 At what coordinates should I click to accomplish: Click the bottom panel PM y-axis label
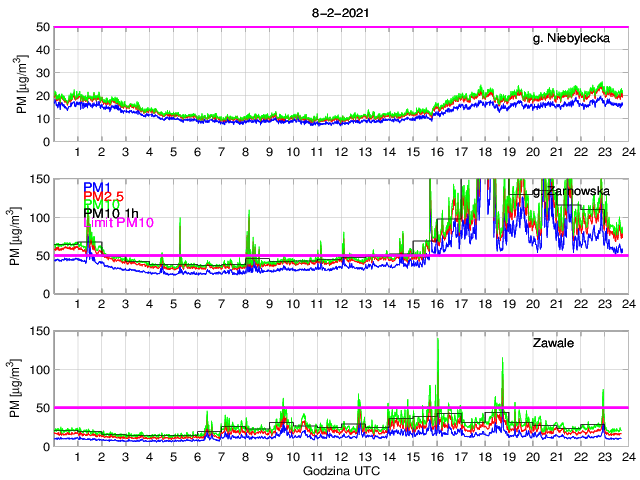(x=20, y=388)
